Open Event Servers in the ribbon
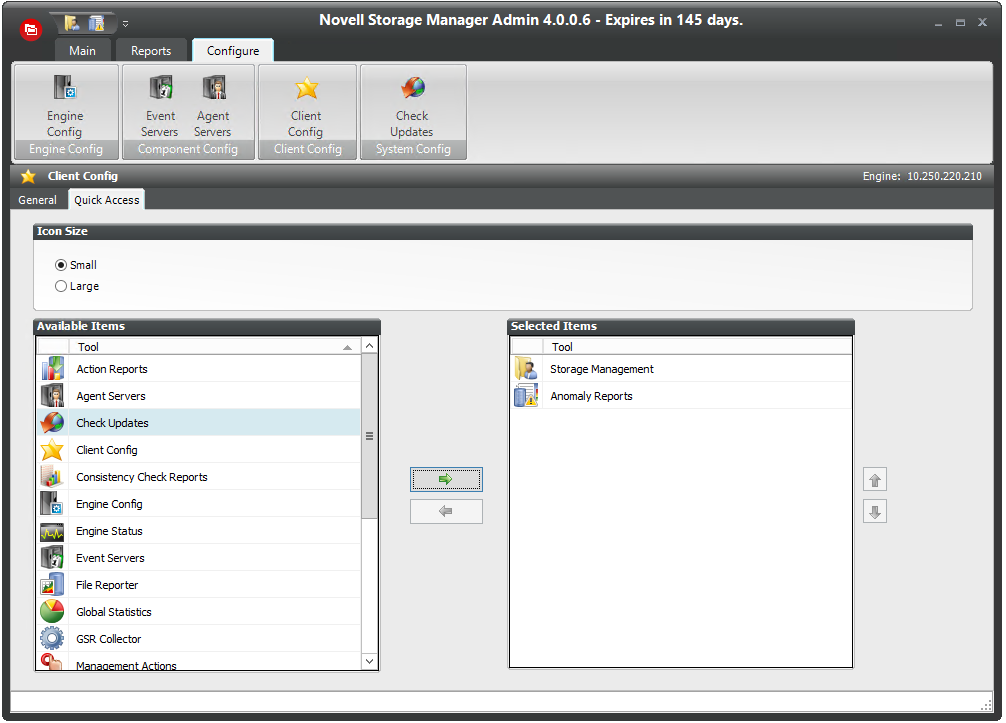The width and height of the screenshot is (1006, 723). point(160,106)
